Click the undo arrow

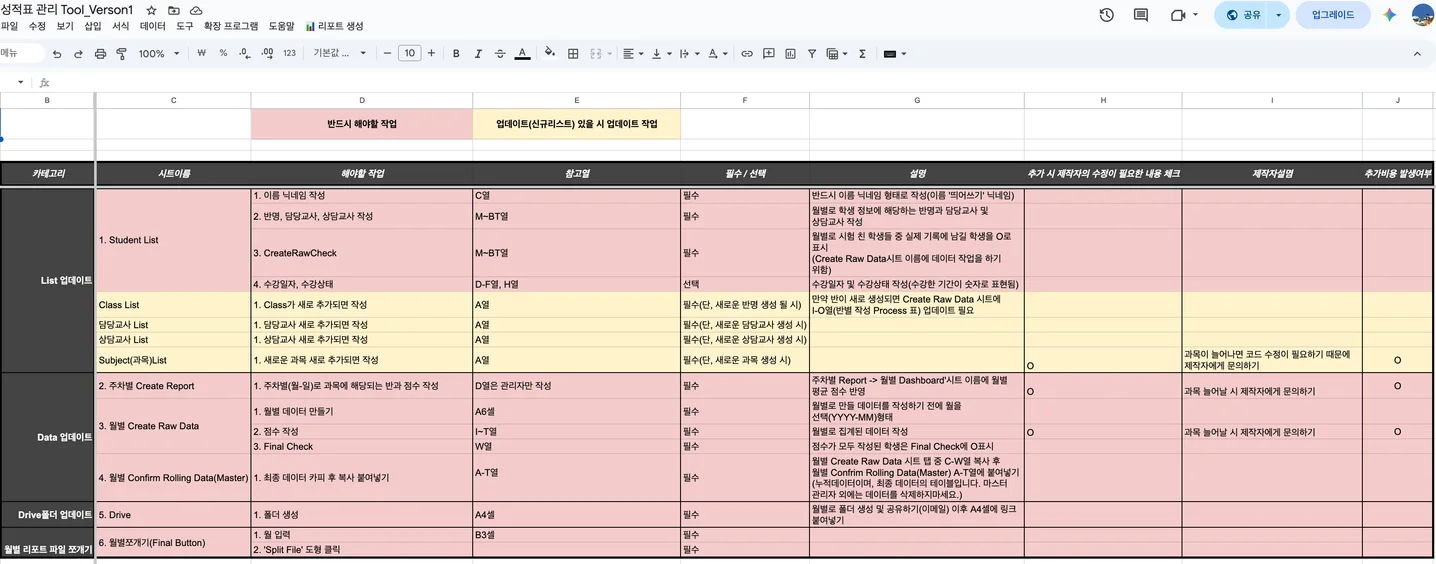tap(57, 54)
